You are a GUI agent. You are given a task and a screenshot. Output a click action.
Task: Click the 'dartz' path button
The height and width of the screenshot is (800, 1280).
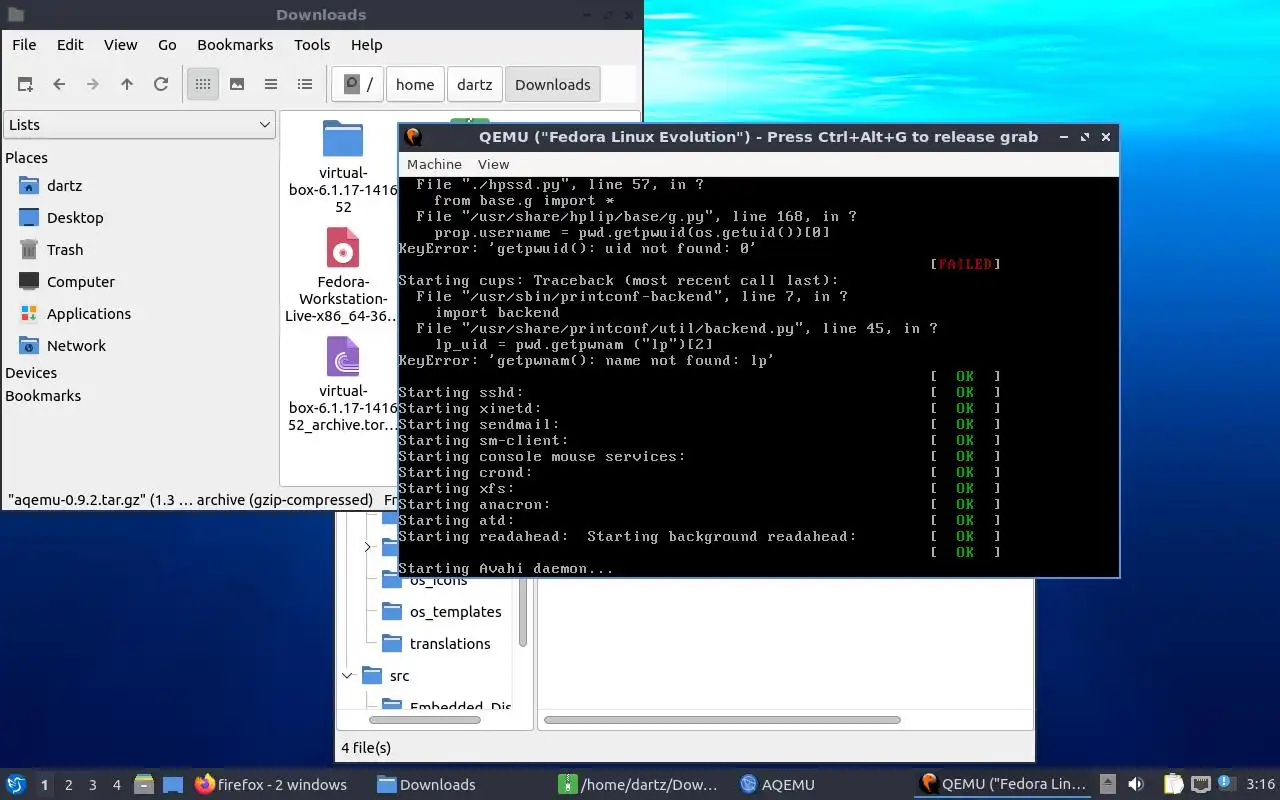point(475,85)
